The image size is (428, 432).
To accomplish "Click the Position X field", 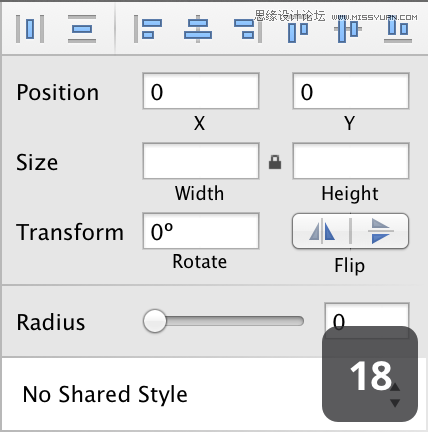I will (201, 91).
